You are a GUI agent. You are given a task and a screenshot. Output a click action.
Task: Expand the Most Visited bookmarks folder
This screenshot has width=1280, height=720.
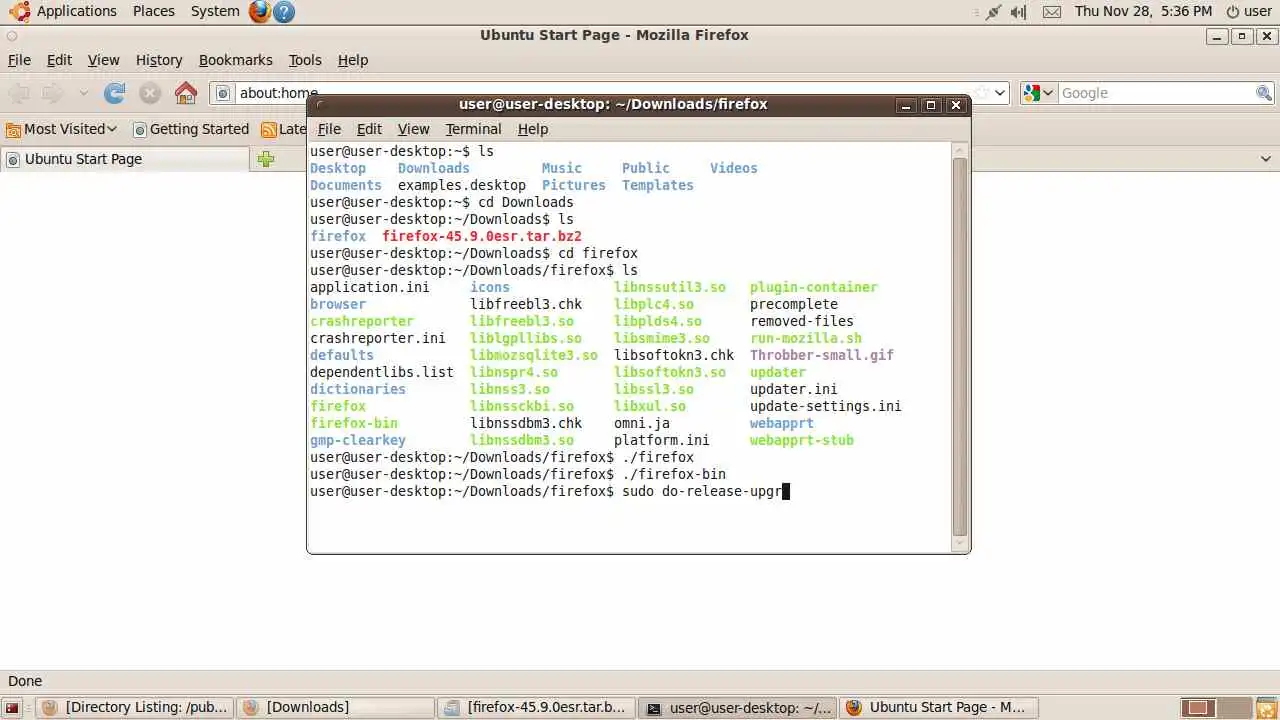point(61,129)
